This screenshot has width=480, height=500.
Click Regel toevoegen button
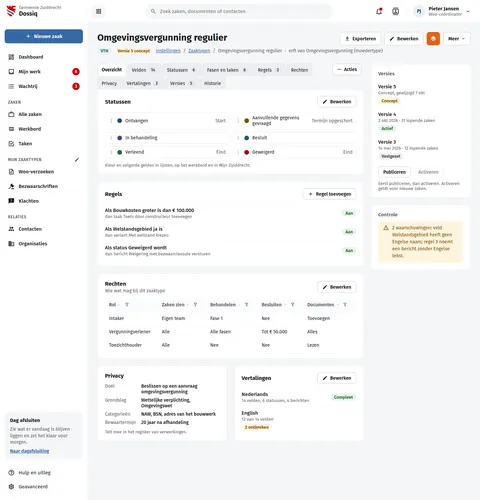click(x=329, y=194)
